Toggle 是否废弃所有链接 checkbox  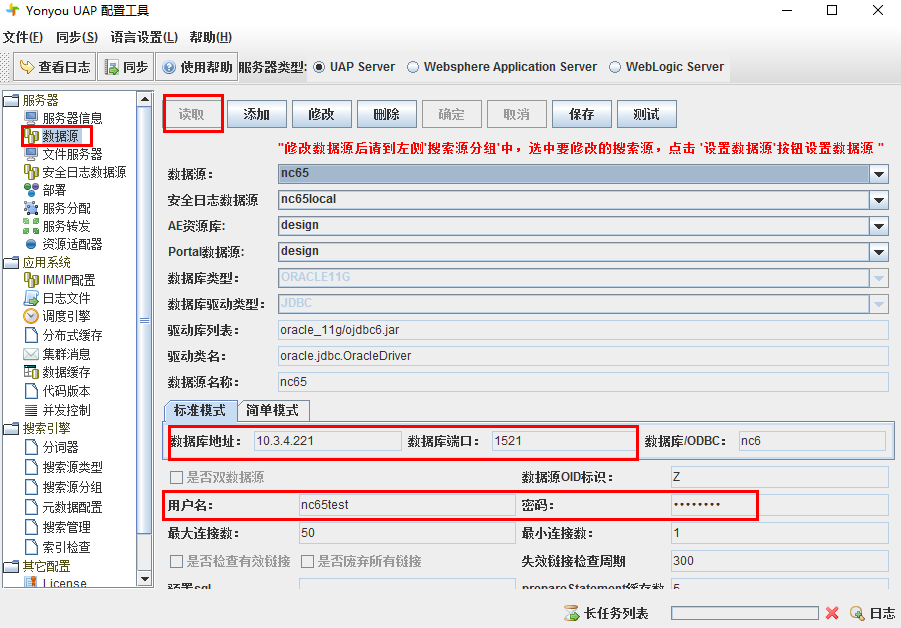(x=307, y=561)
